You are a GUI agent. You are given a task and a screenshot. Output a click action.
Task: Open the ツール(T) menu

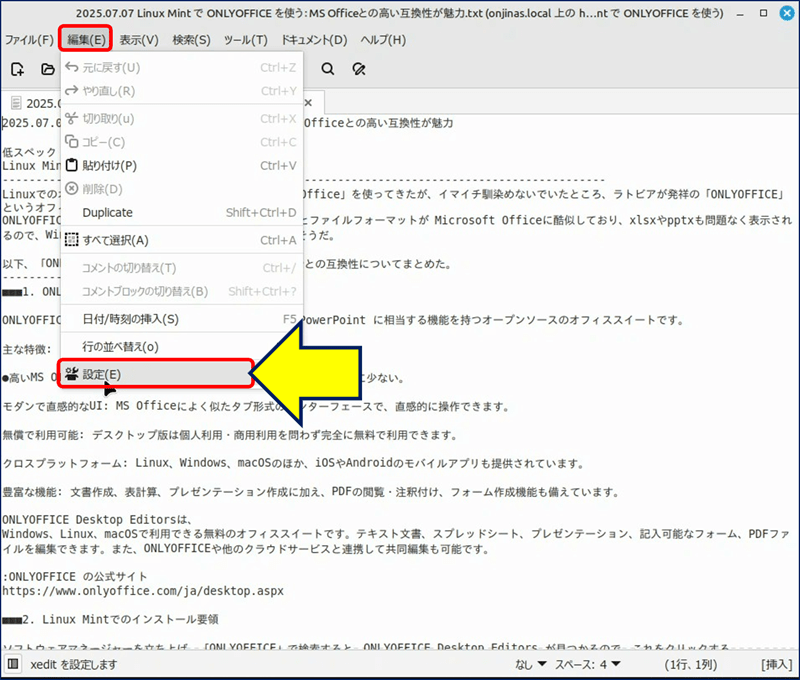(245, 40)
